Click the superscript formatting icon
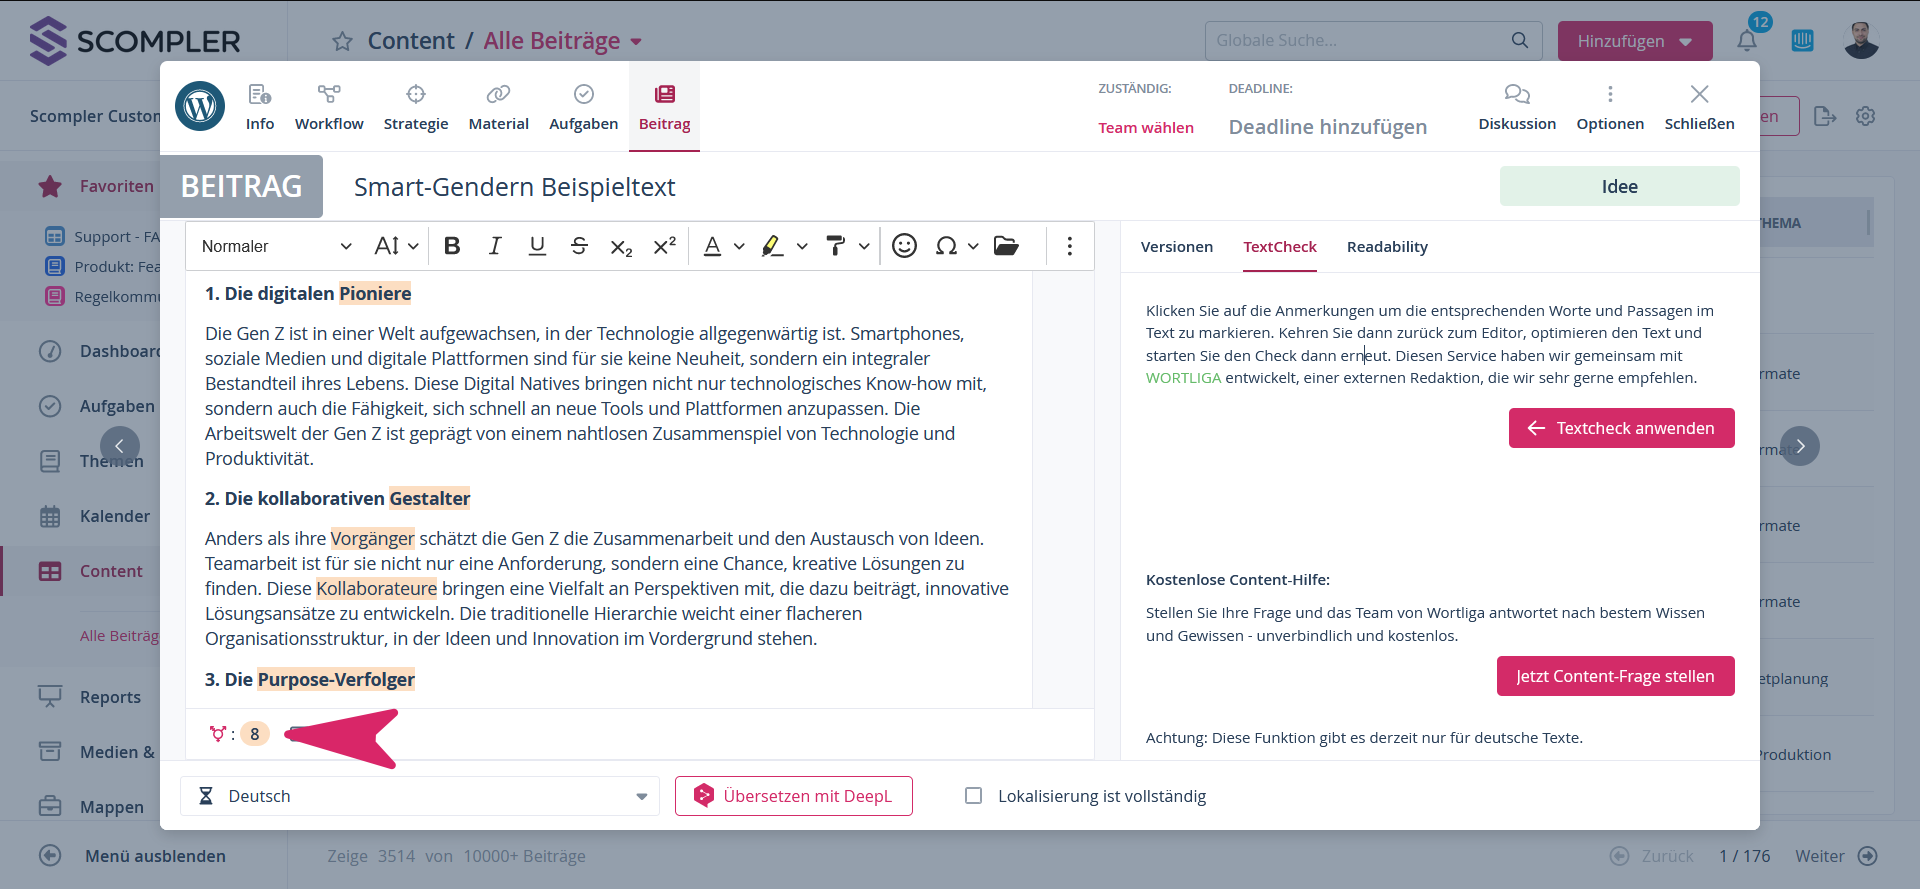Screen dimensions: 1920x889 pyautogui.click(x=664, y=246)
